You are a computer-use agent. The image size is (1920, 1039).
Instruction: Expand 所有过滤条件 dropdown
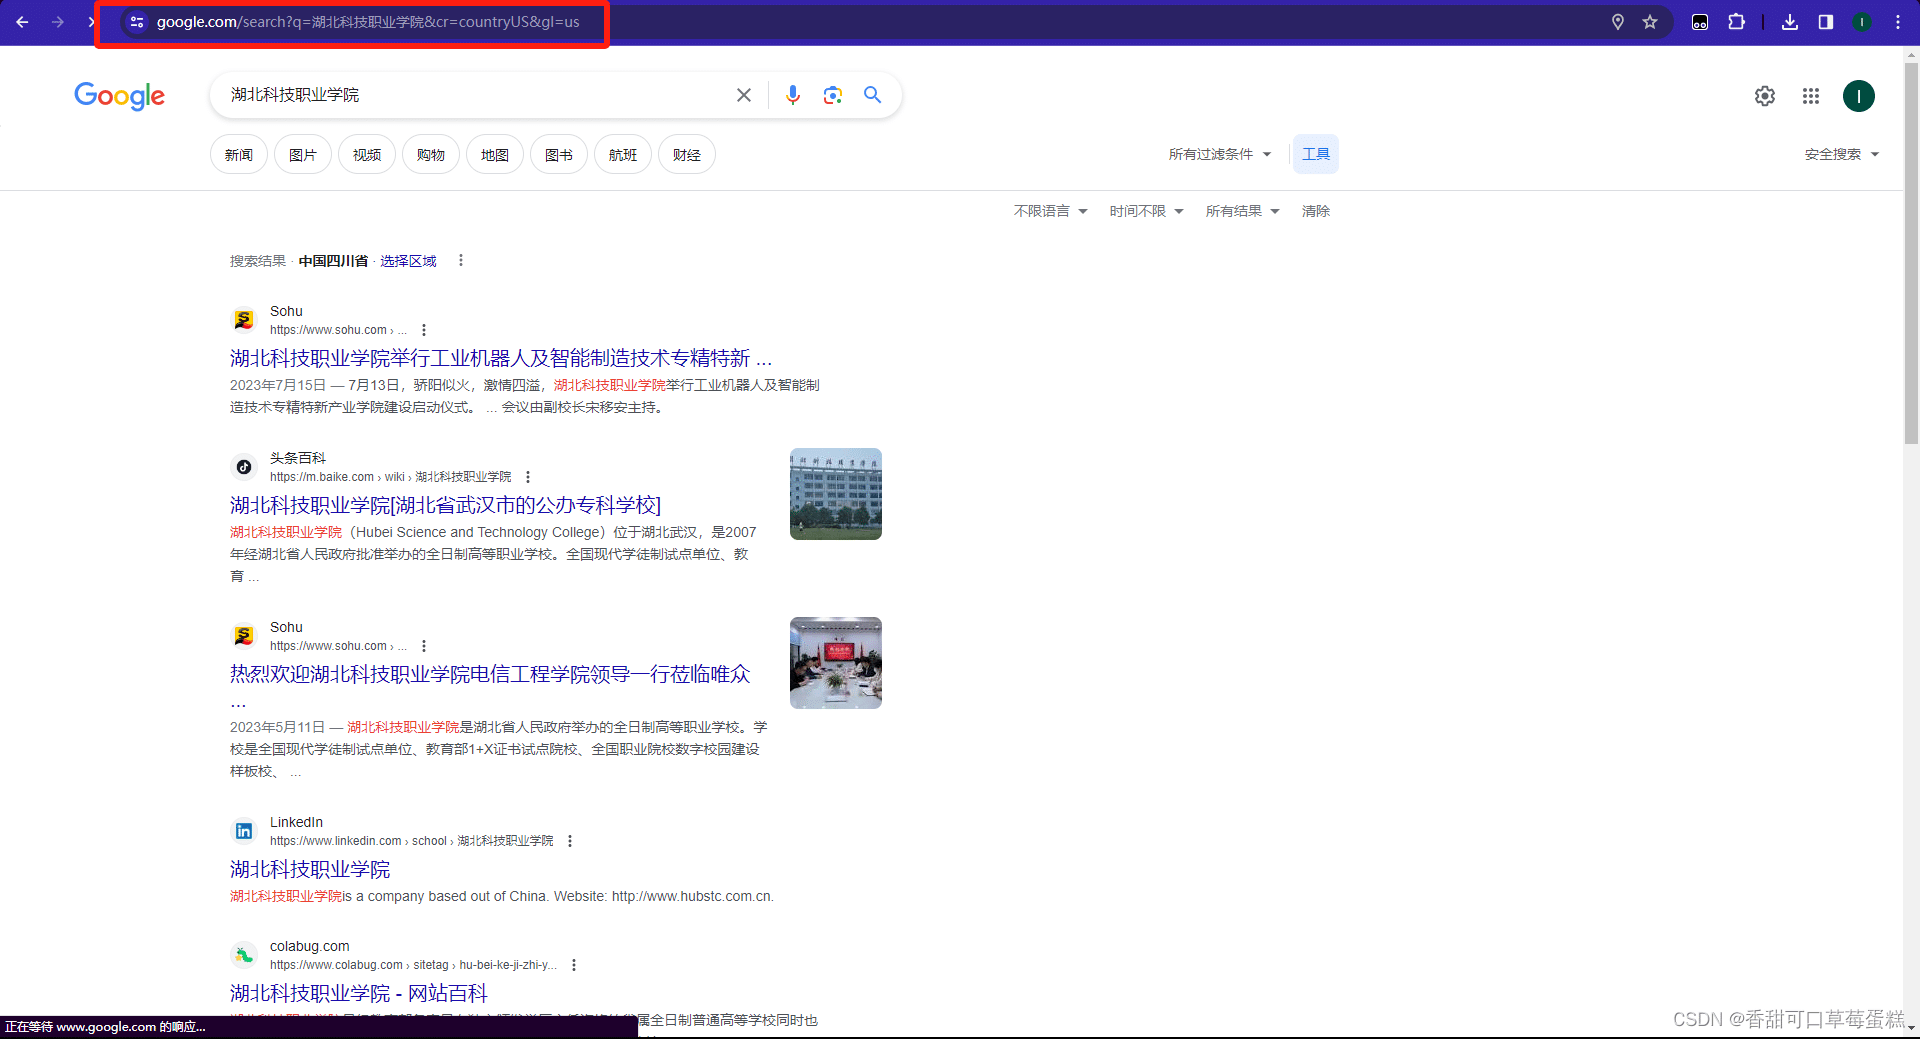[x=1220, y=154]
